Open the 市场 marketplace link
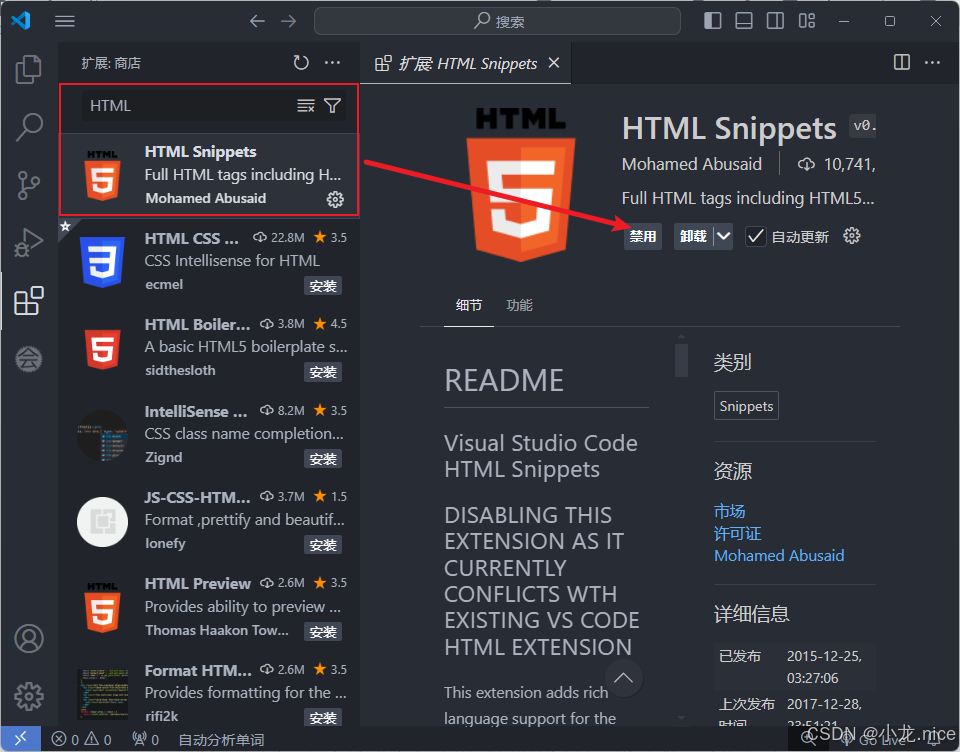This screenshot has width=960, height=752. [730, 511]
